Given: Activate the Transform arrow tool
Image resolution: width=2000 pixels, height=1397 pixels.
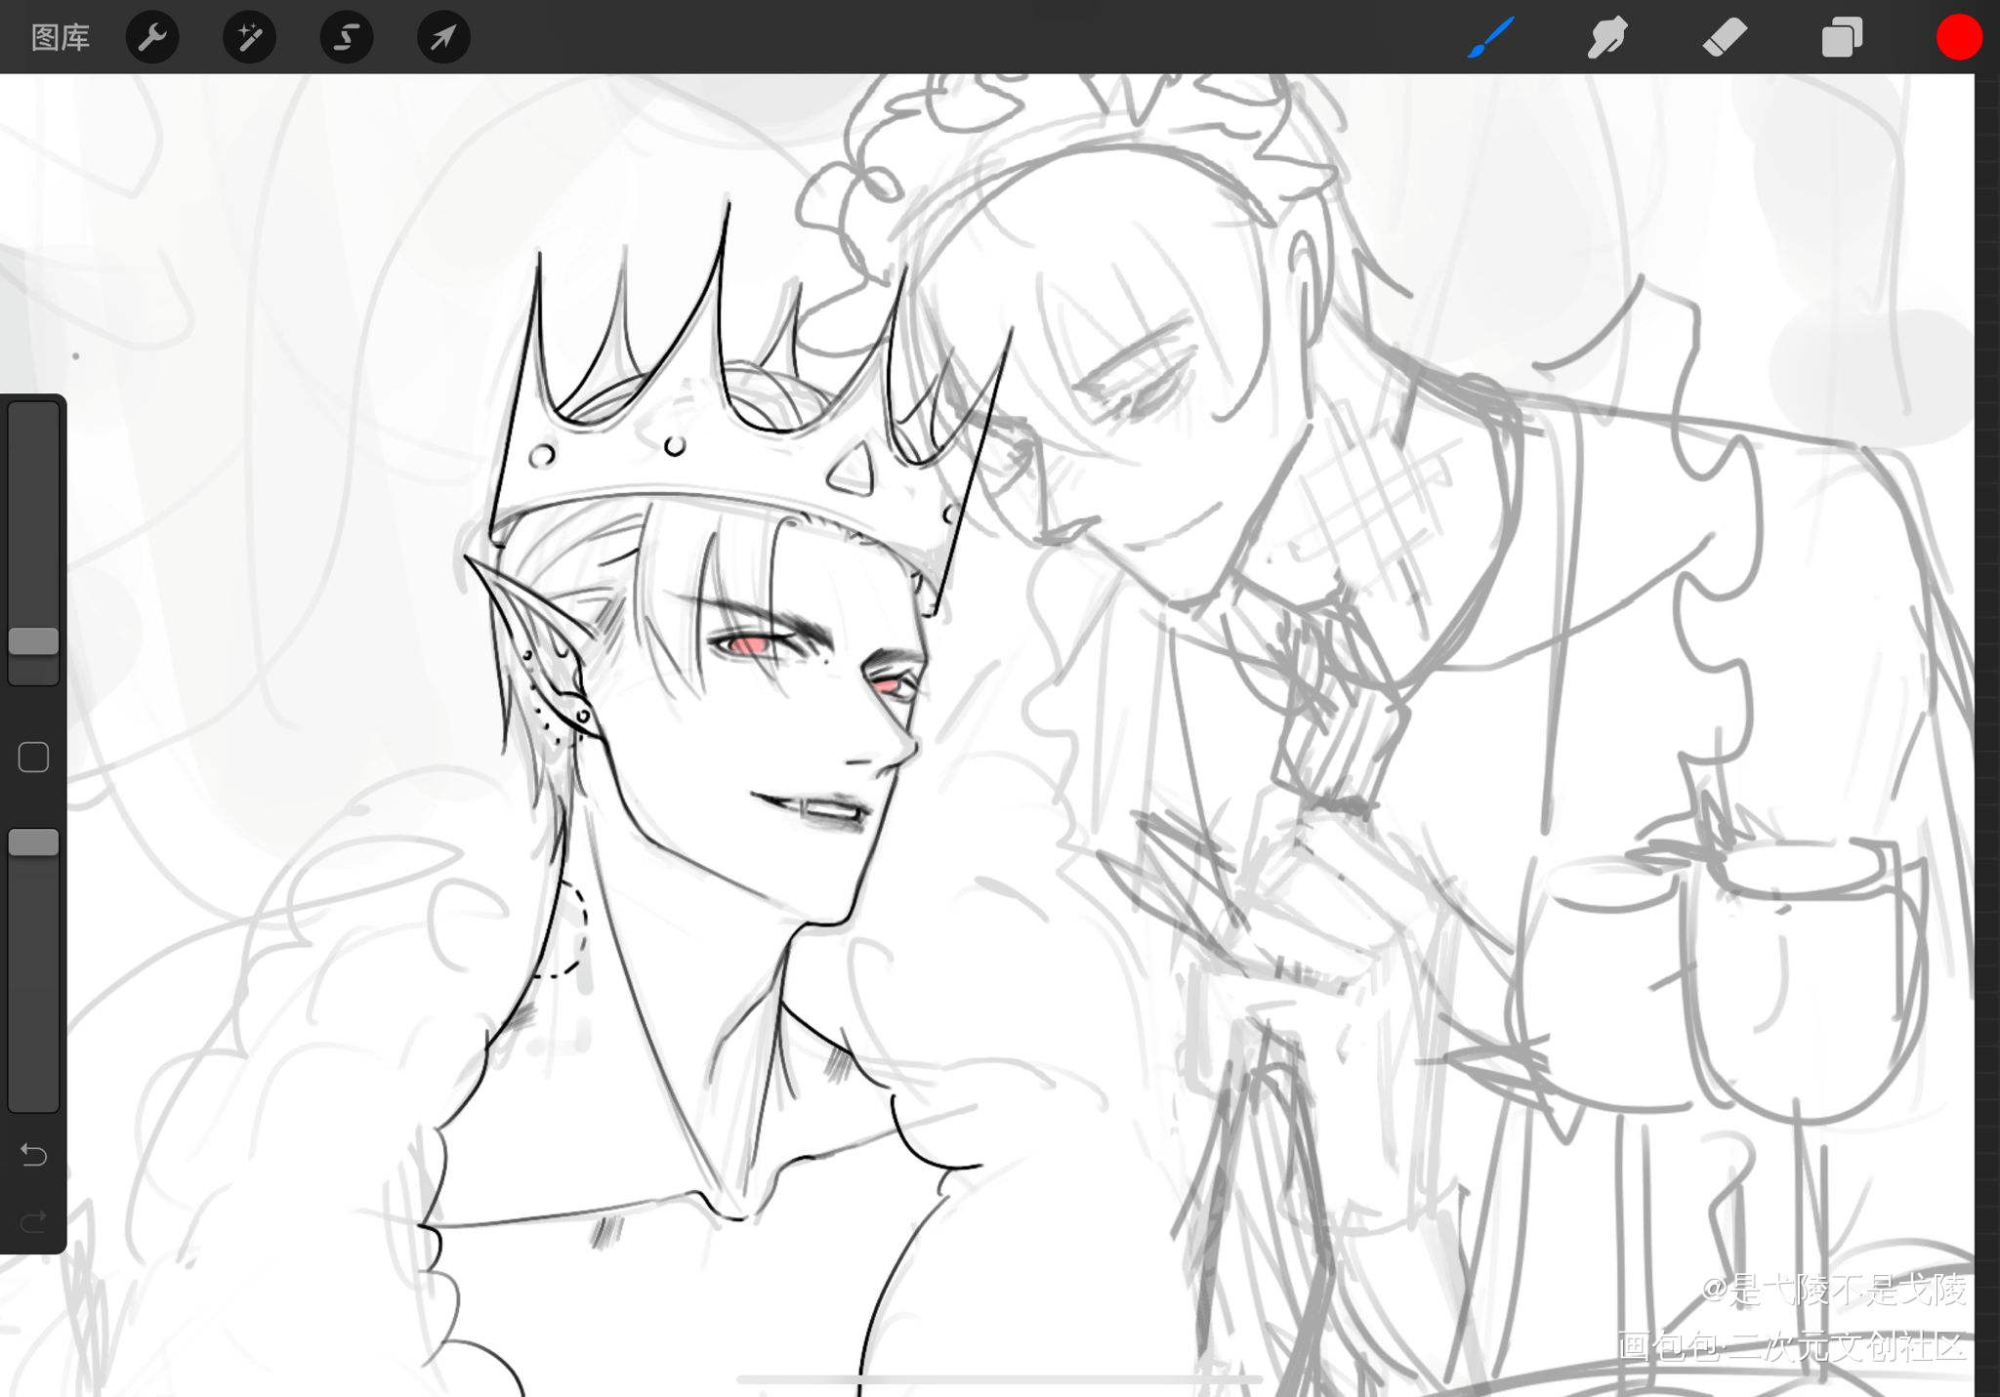Looking at the screenshot, I should point(443,38).
